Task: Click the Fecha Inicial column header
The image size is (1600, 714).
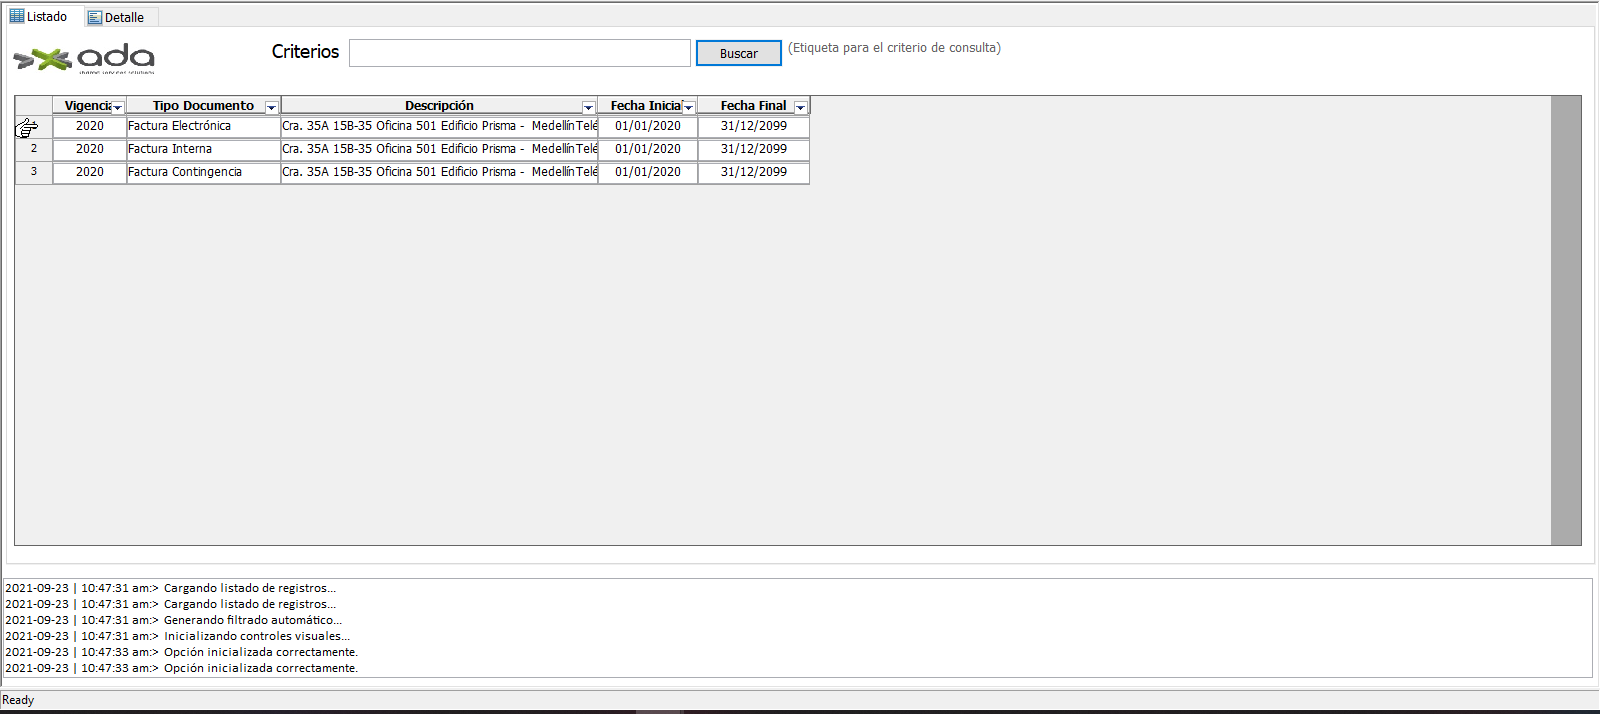Action: [647, 106]
